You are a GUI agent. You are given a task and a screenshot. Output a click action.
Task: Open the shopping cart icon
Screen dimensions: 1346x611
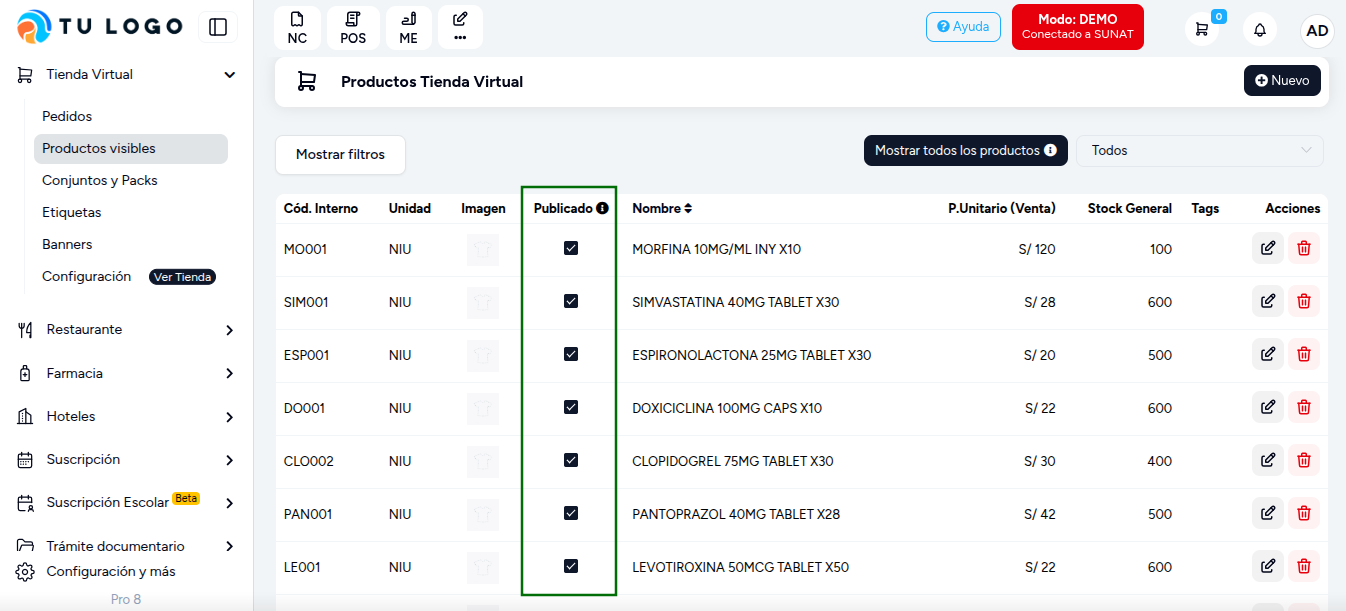coord(1202,29)
